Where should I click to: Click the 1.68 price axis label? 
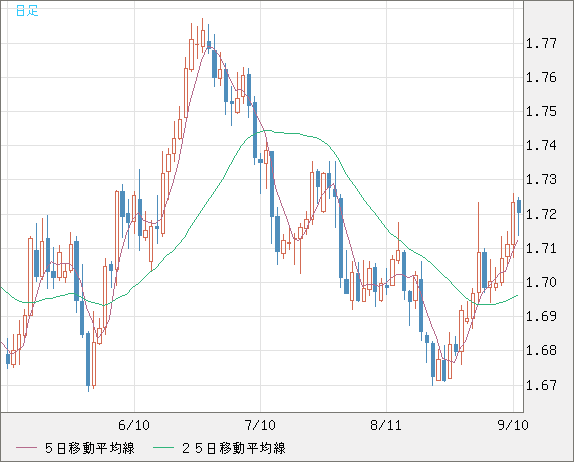click(x=541, y=351)
